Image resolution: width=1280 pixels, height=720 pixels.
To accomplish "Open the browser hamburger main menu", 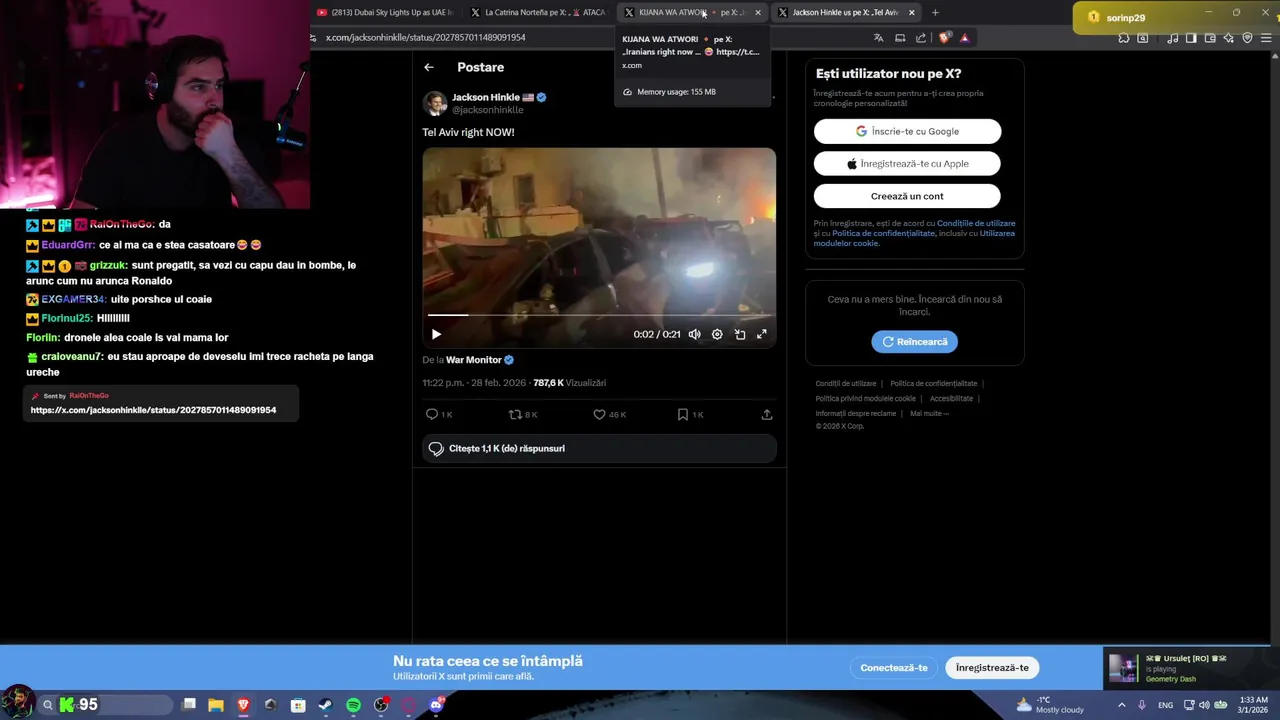I will click(1267, 38).
